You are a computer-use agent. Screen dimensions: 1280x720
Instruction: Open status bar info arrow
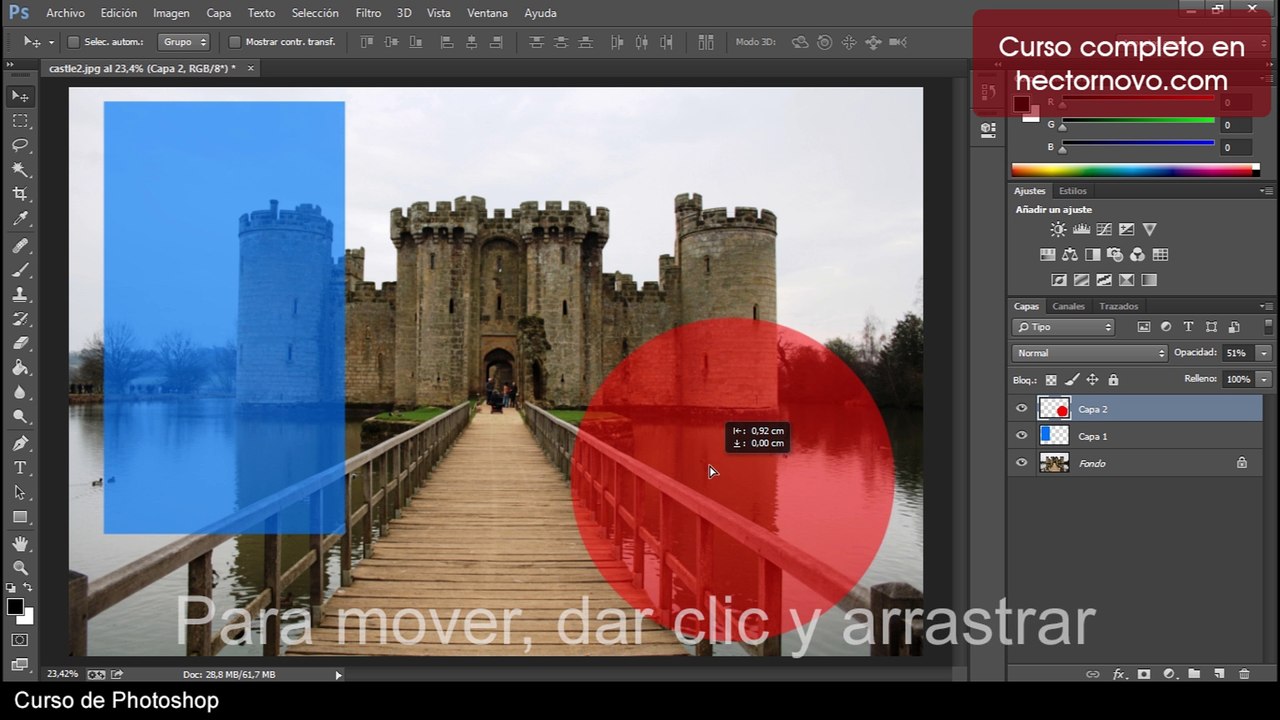point(338,675)
